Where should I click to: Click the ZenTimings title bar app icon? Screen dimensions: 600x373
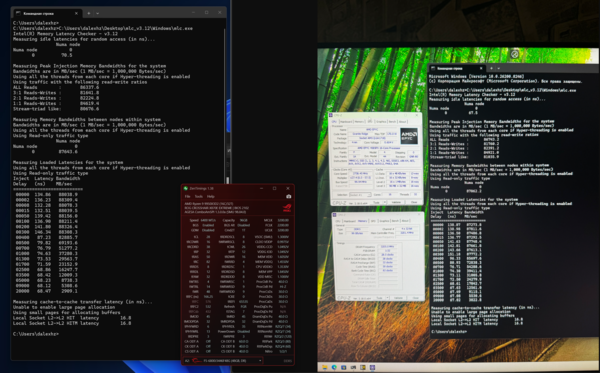click(186, 188)
